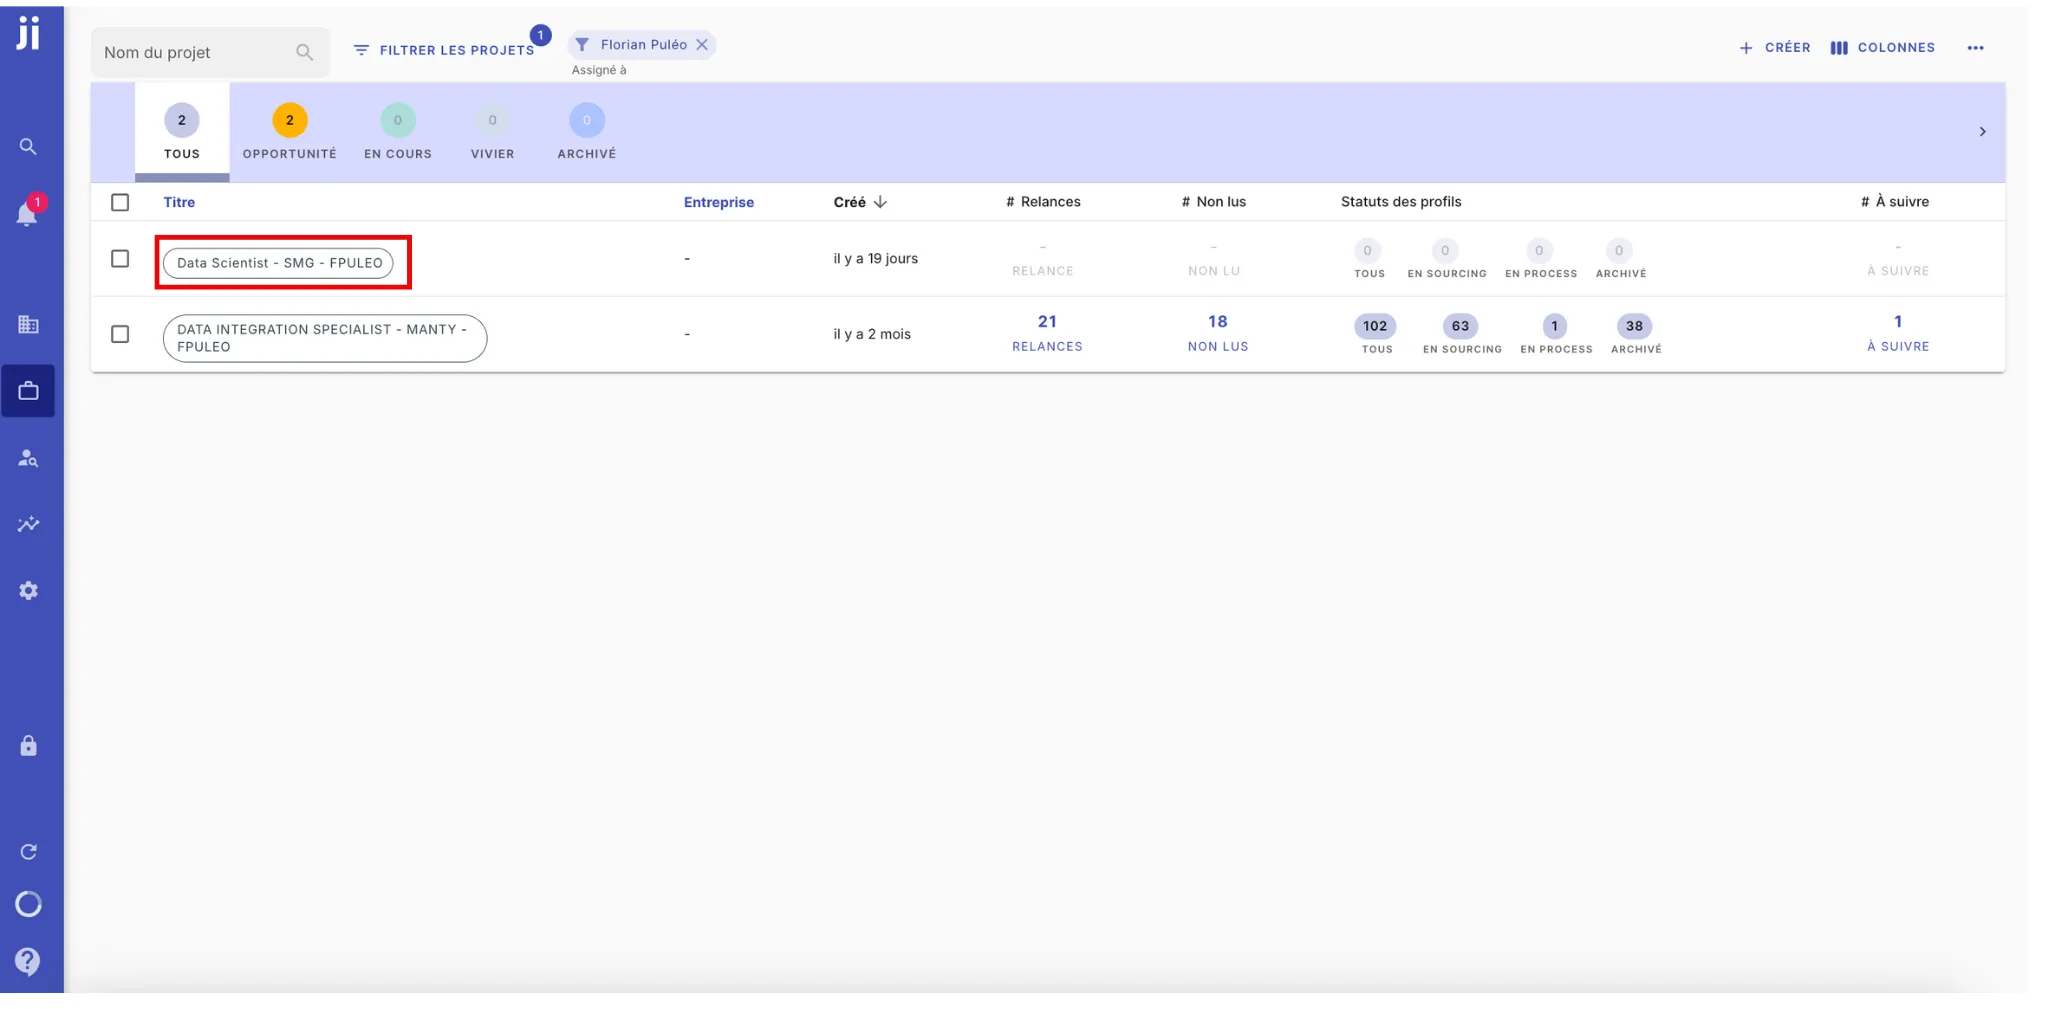Open help via the question mark icon
Screen dimensions: 2048x1009
click(x=29, y=961)
